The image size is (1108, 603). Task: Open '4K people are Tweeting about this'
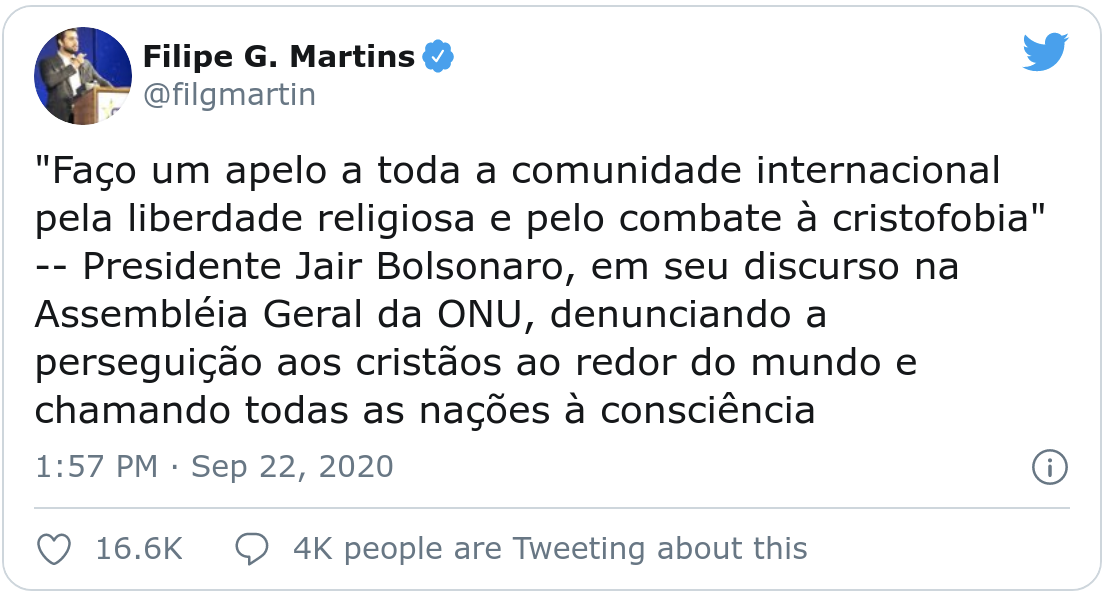550,549
